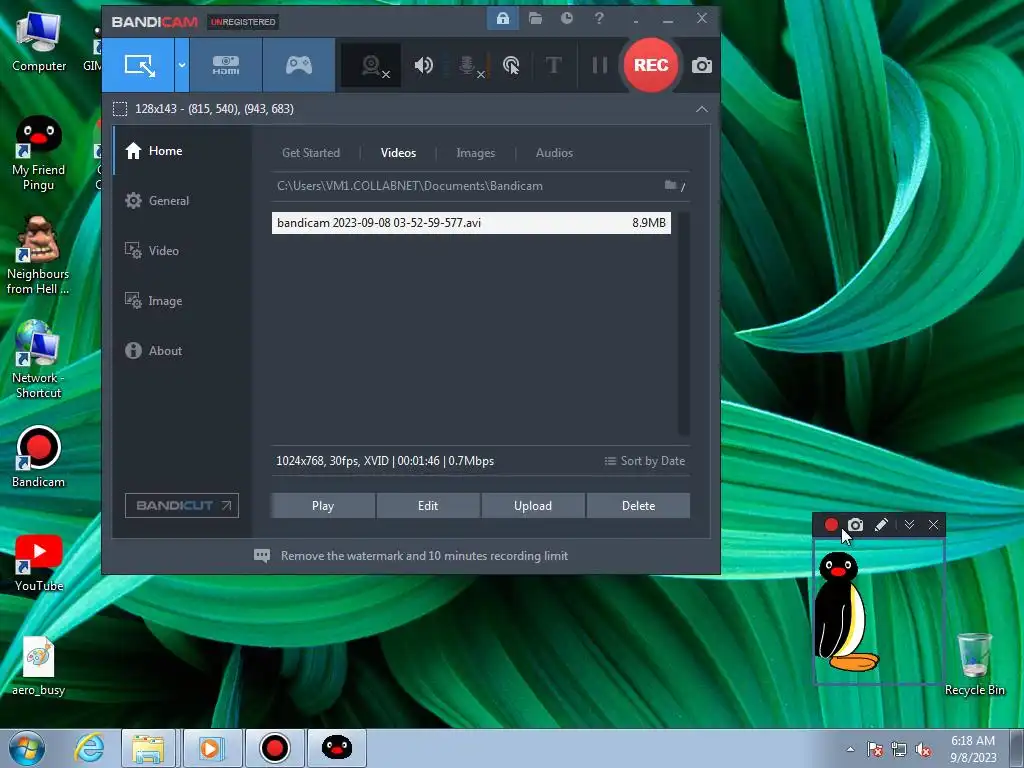Open the aero_busy desktop file
The width and height of the screenshot is (1024, 768).
tap(39, 666)
